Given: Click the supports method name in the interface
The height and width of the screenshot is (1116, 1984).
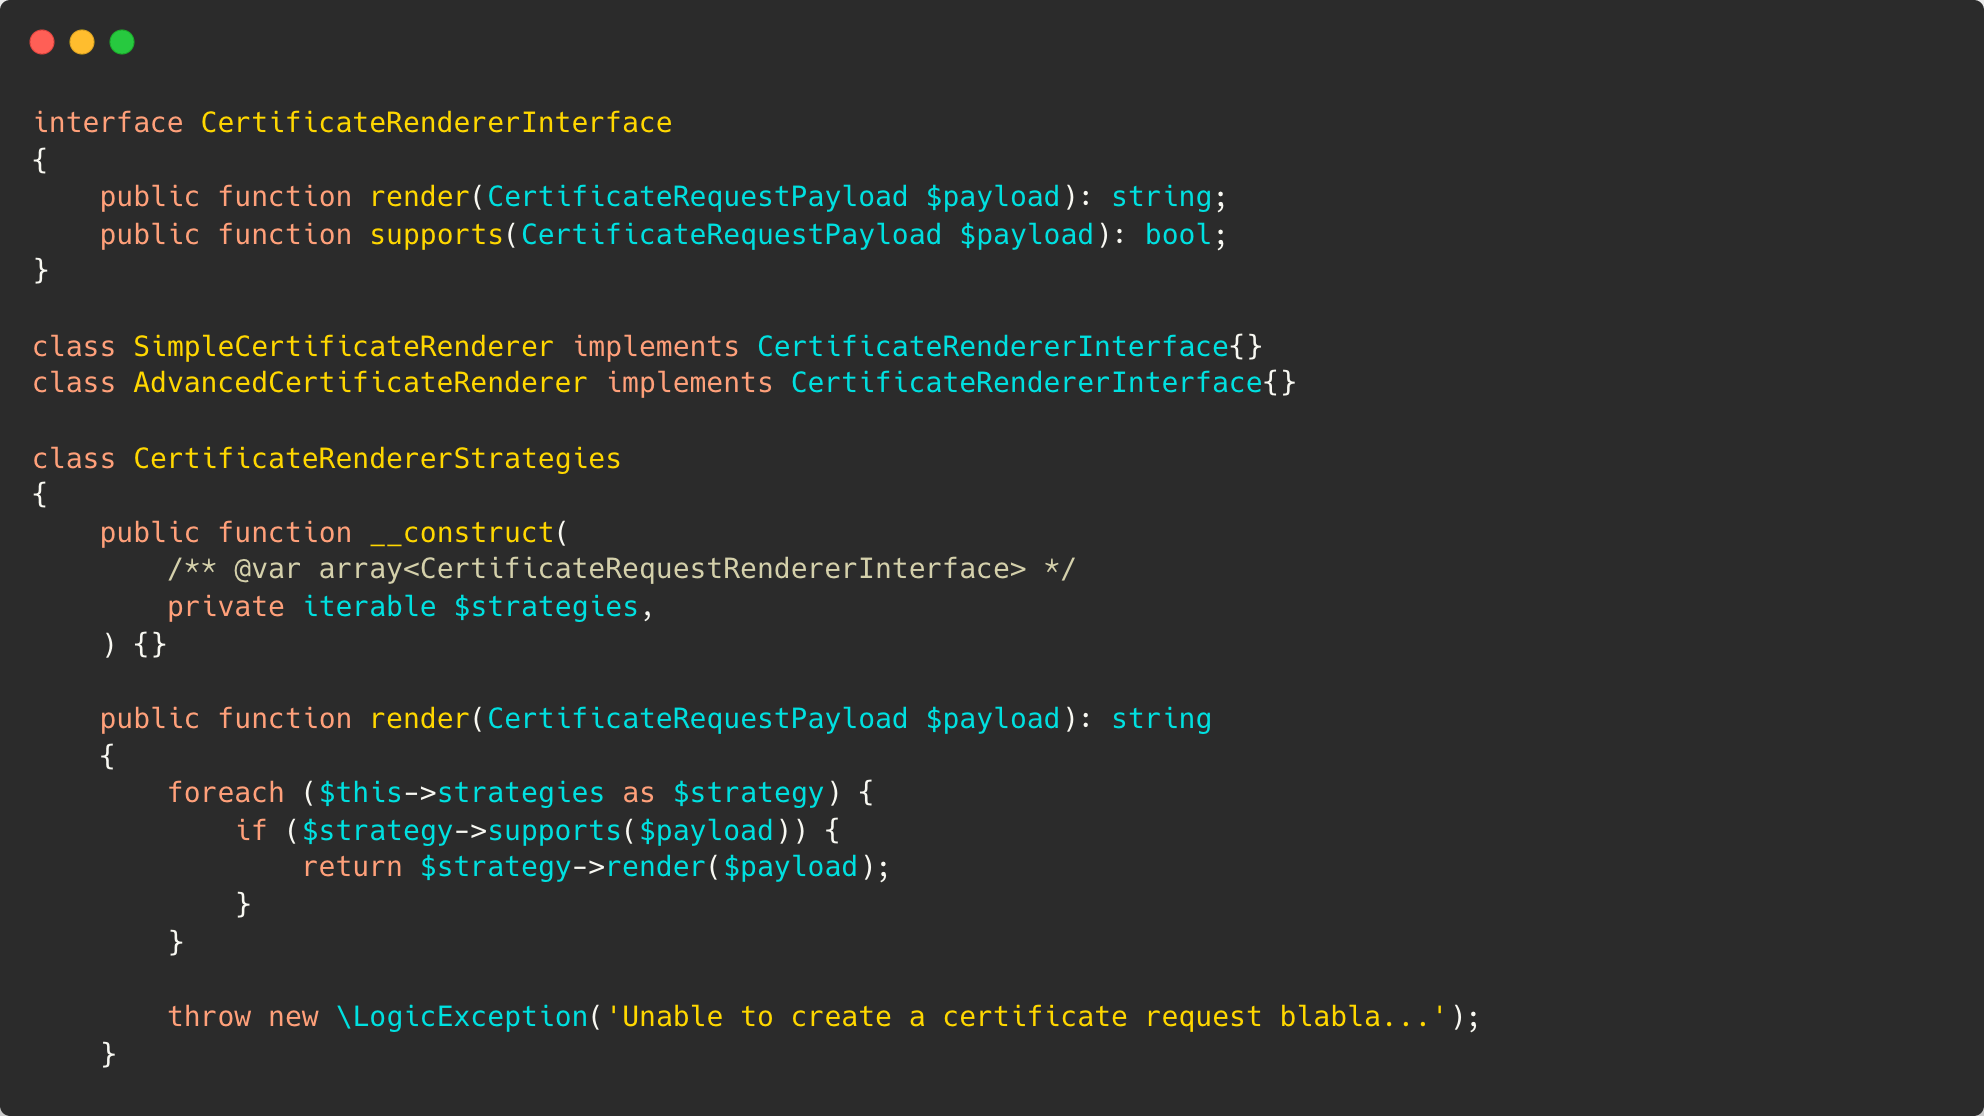Looking at the screenshot, I should (436, 235).
